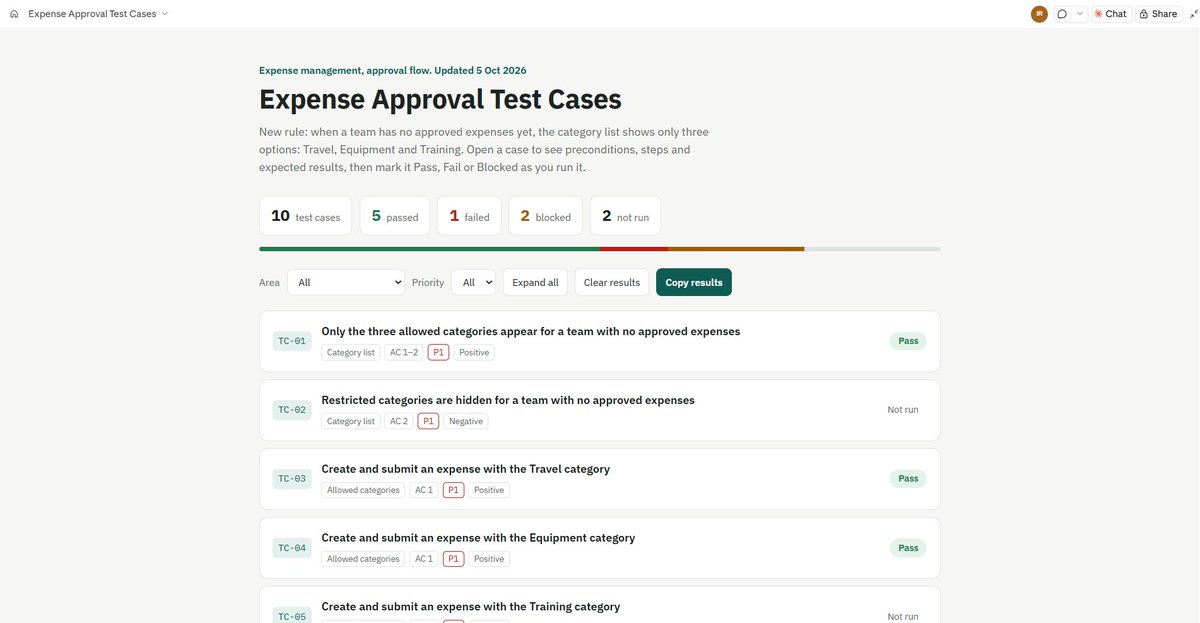Expand all test cases
The height and width of the screenshot is (623, 1200).
pyautogui.click(x=535, y=282)
